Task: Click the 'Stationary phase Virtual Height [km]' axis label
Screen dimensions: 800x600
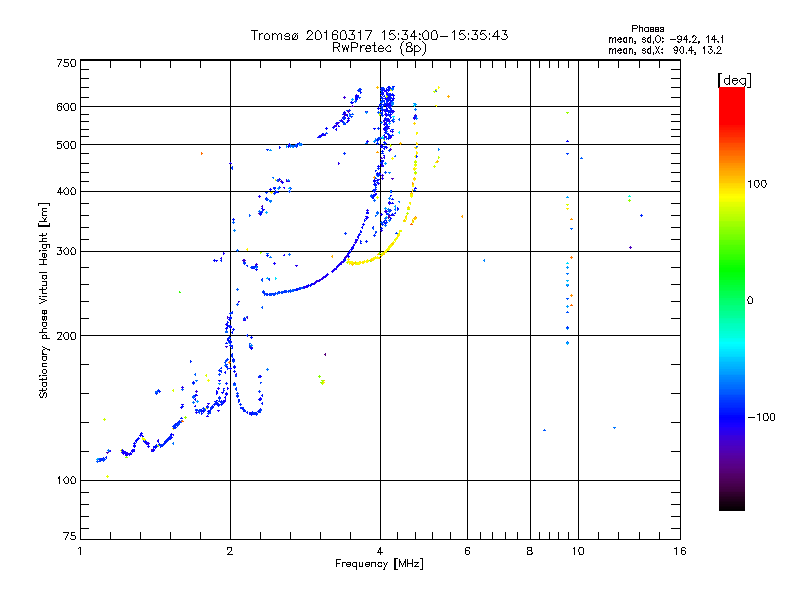Action: tap(43, 301)
